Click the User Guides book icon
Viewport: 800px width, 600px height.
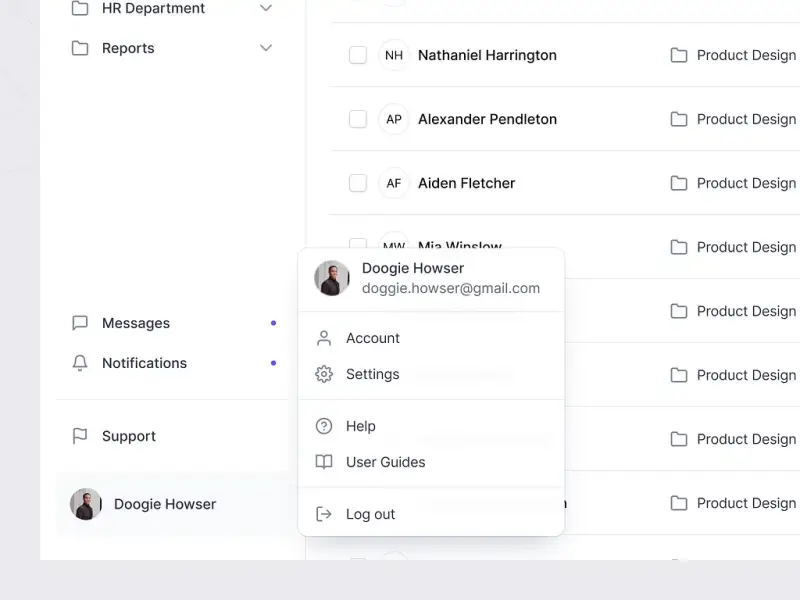click(322, 462)
